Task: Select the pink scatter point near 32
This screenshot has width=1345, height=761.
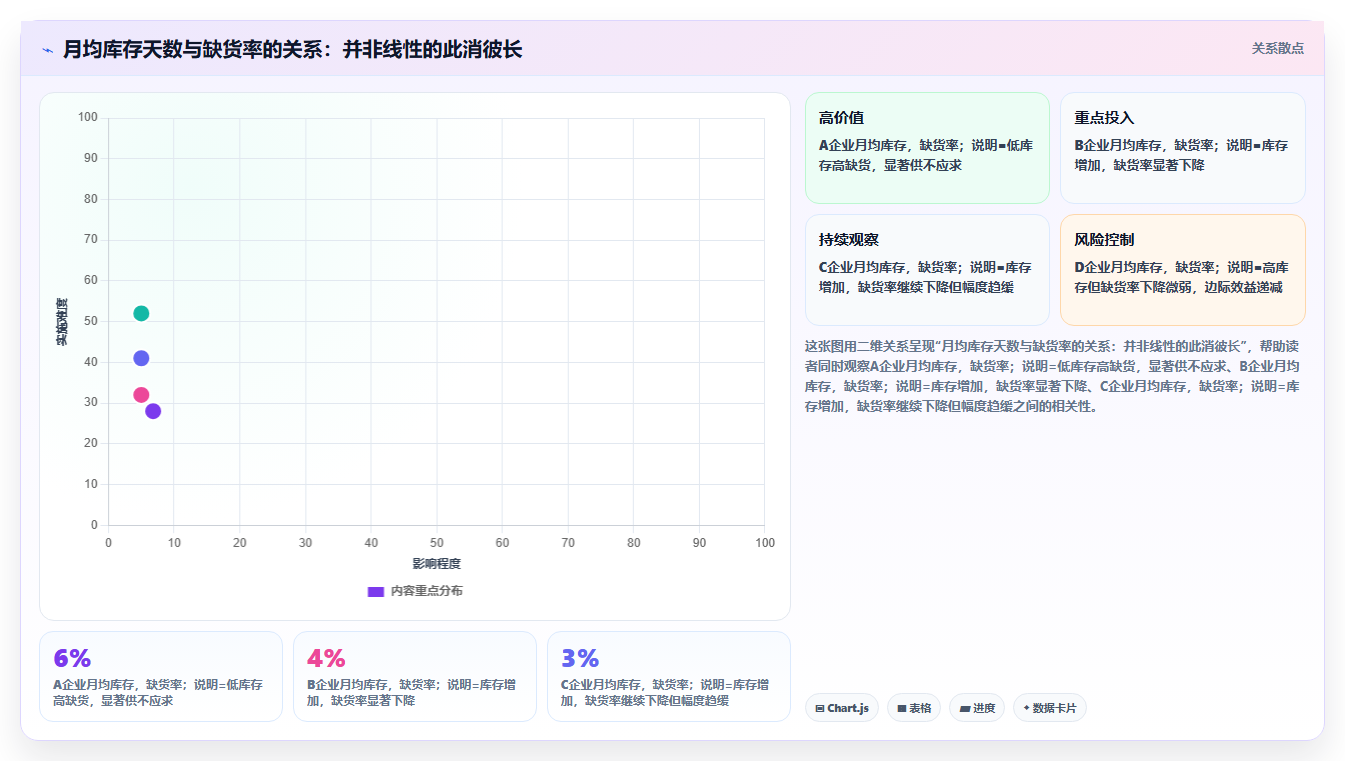Action: coord(141,395)
